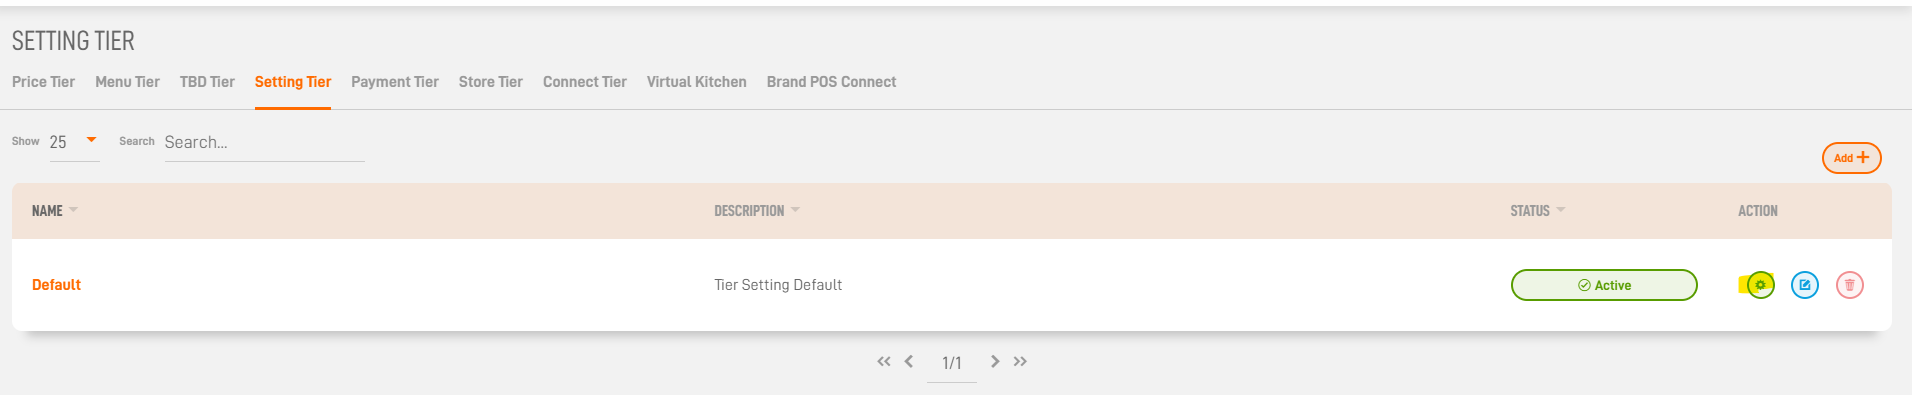Open settings gear for Default tier
The height and width of the screenshot is (395, 1912).
point(1761,285)
